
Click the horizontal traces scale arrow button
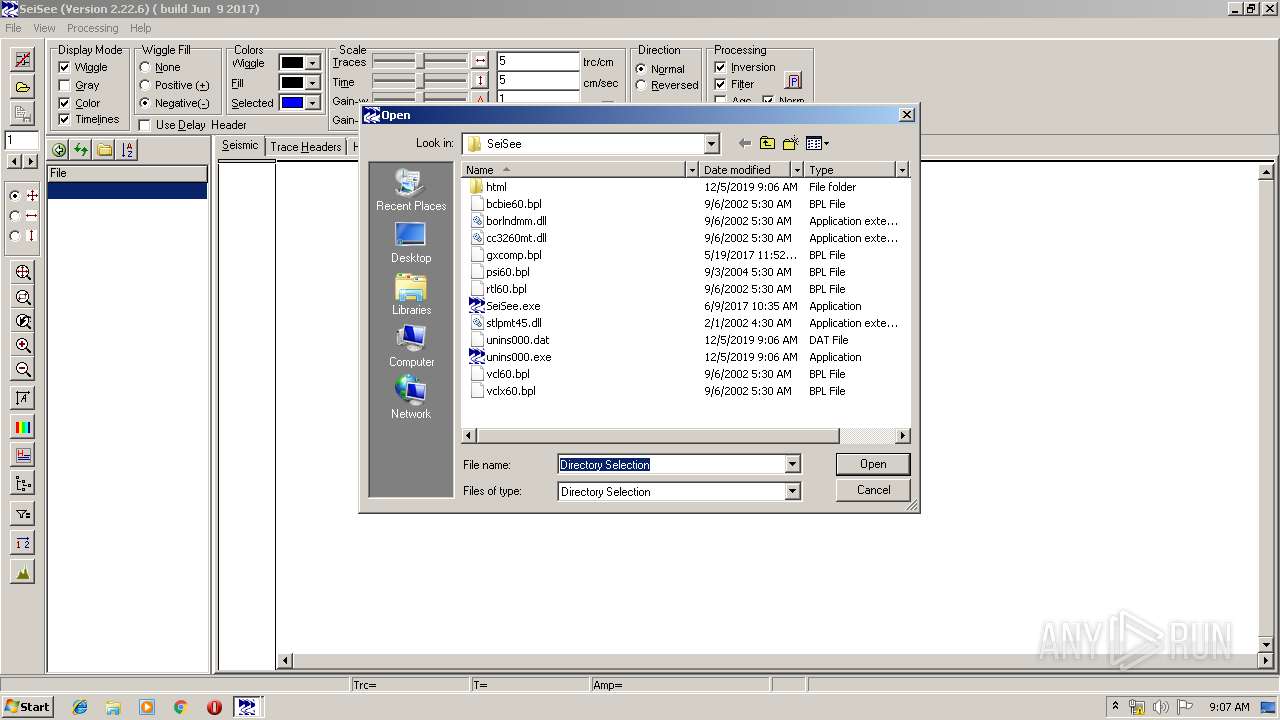pos(480,61)
